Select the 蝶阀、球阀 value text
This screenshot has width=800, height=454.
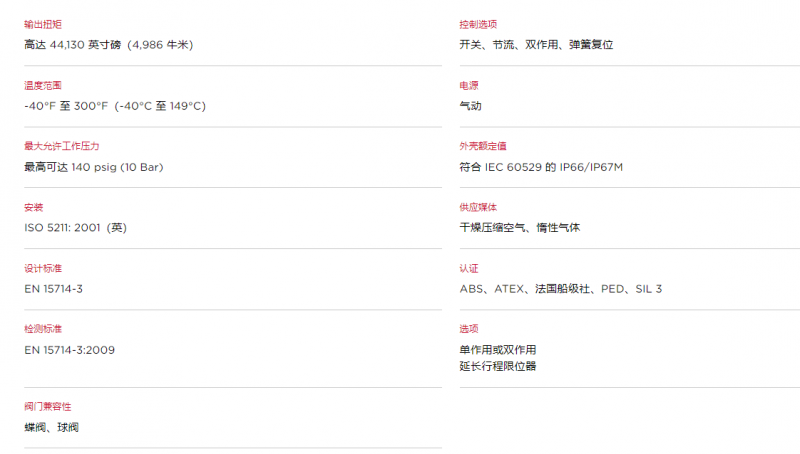[52, 427]
